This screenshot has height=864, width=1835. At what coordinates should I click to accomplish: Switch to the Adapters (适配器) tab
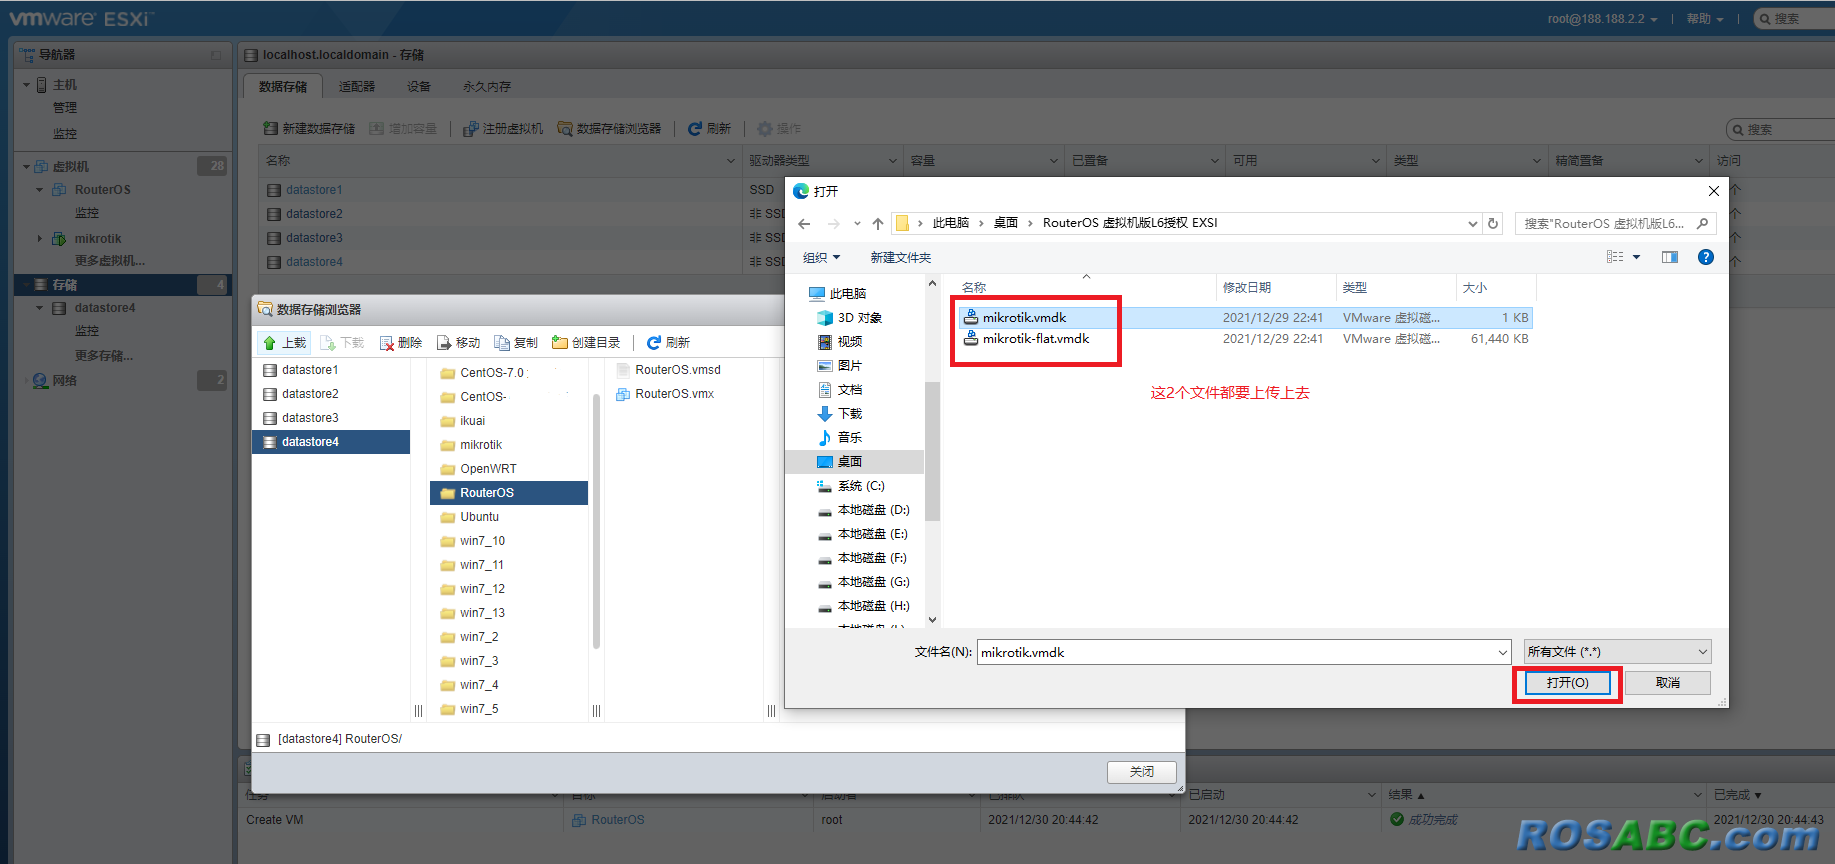[357, 87]
